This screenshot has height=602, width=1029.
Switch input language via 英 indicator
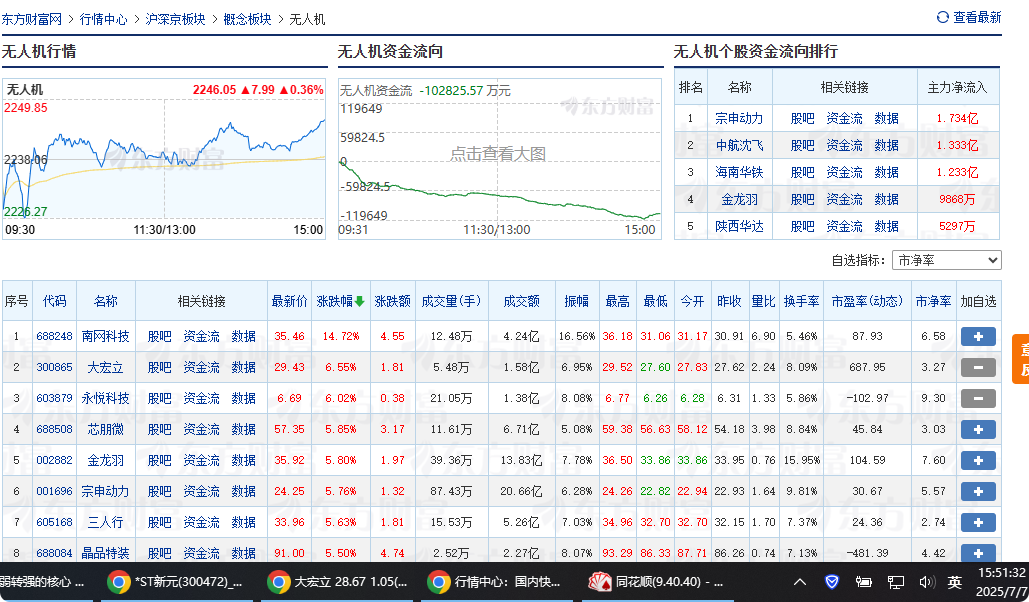tap(955, 582)
